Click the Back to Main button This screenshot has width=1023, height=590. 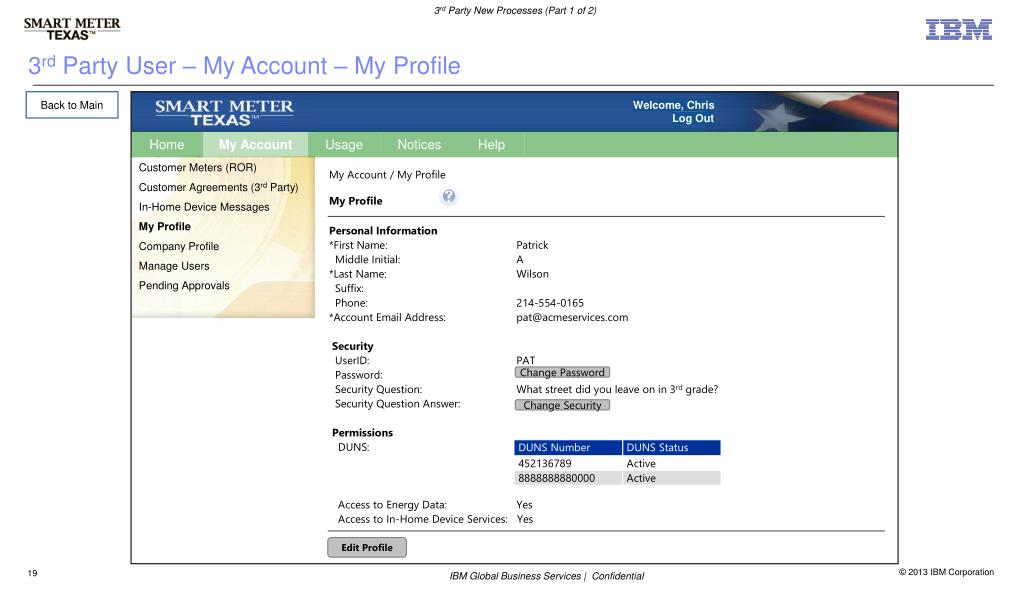click(x=72, y=105)
